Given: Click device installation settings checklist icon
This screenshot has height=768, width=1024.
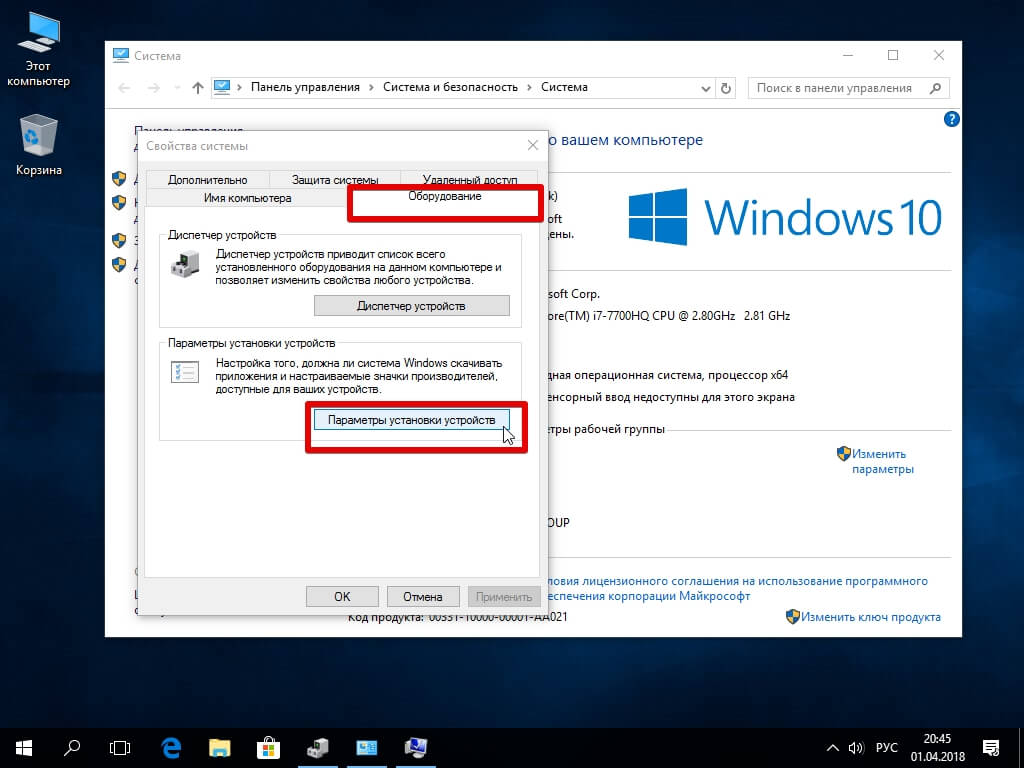Looking at the screenshot, I should [x=185, y=372].
